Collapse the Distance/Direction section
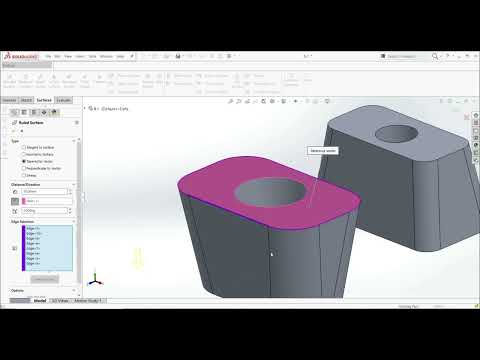The image size is (480, 360). click(74, 184)
